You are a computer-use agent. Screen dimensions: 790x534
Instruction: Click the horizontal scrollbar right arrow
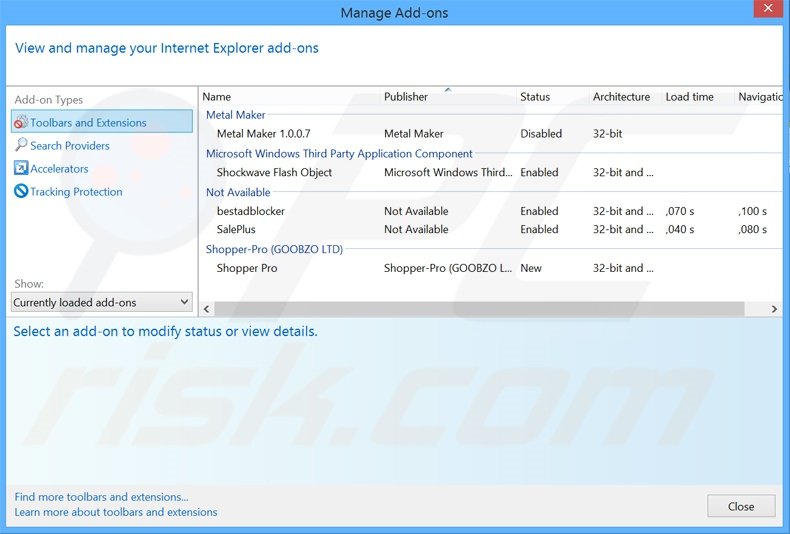click(774, 309)
